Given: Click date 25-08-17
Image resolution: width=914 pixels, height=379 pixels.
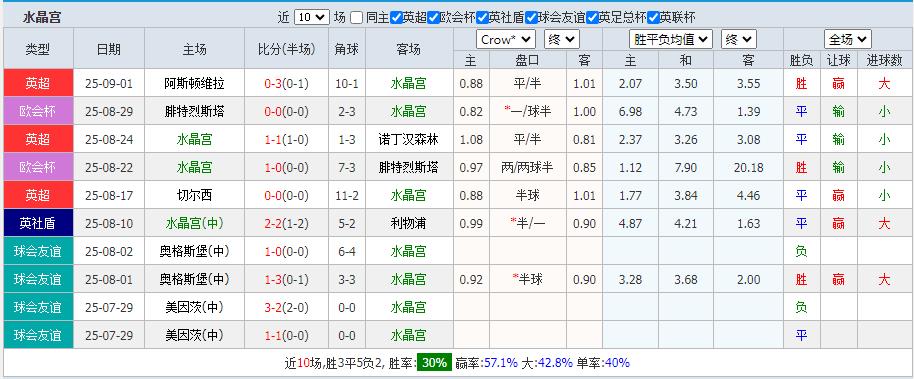Looking at the screenshot, I should coord(109,195).
